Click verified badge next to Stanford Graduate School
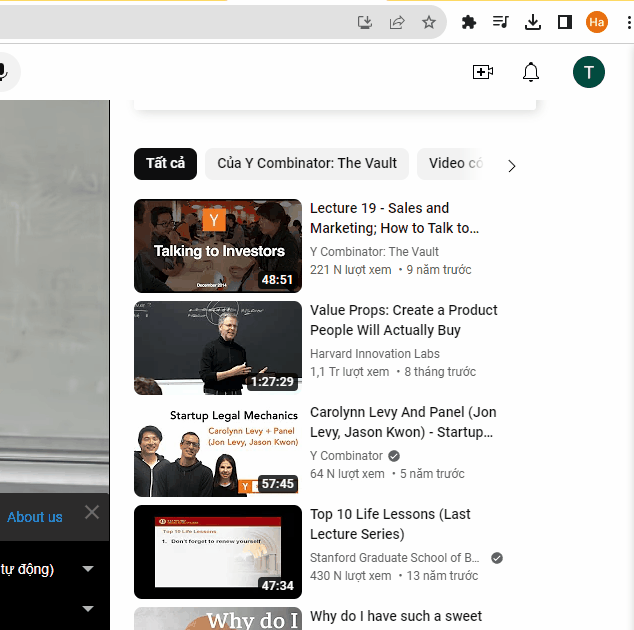 click(x=497, y=558)
